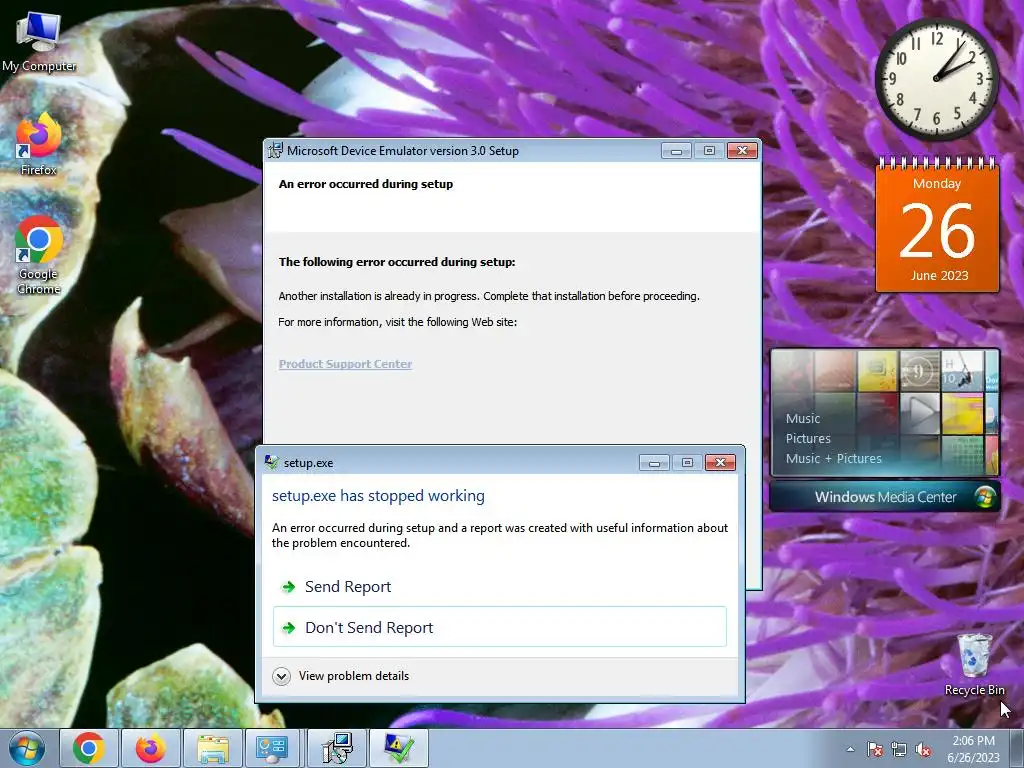
Task: Click the Start button orb
Action: point(26,748)
